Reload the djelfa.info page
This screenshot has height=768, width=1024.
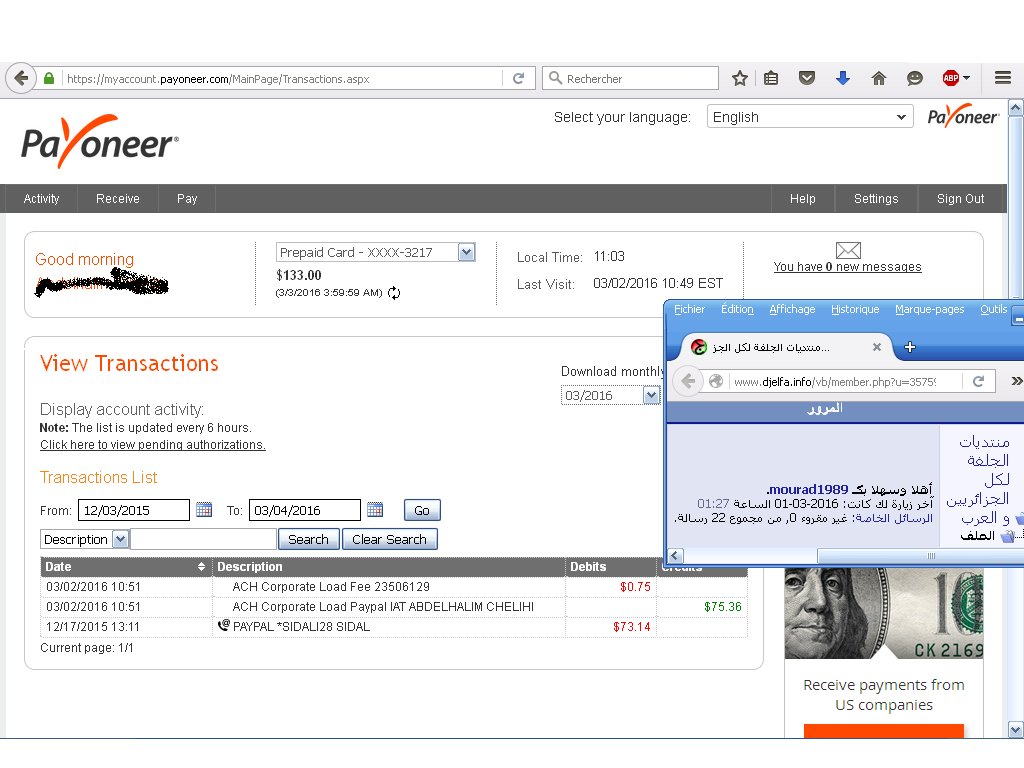point(978,381)
